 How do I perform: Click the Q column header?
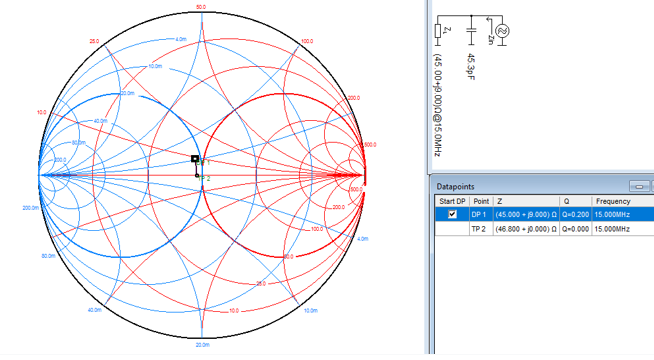tap(576, 201)
